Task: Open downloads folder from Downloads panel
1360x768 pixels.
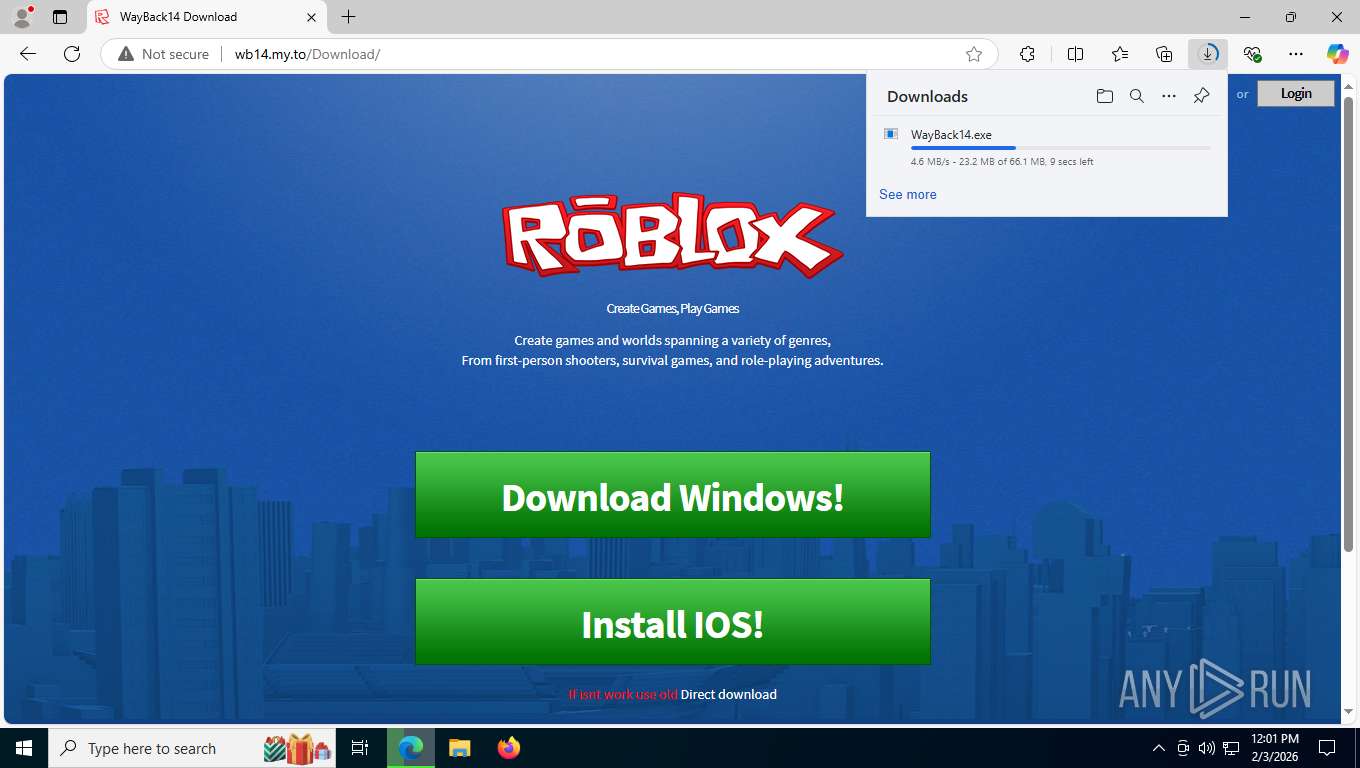Action: click(1104, 96)
